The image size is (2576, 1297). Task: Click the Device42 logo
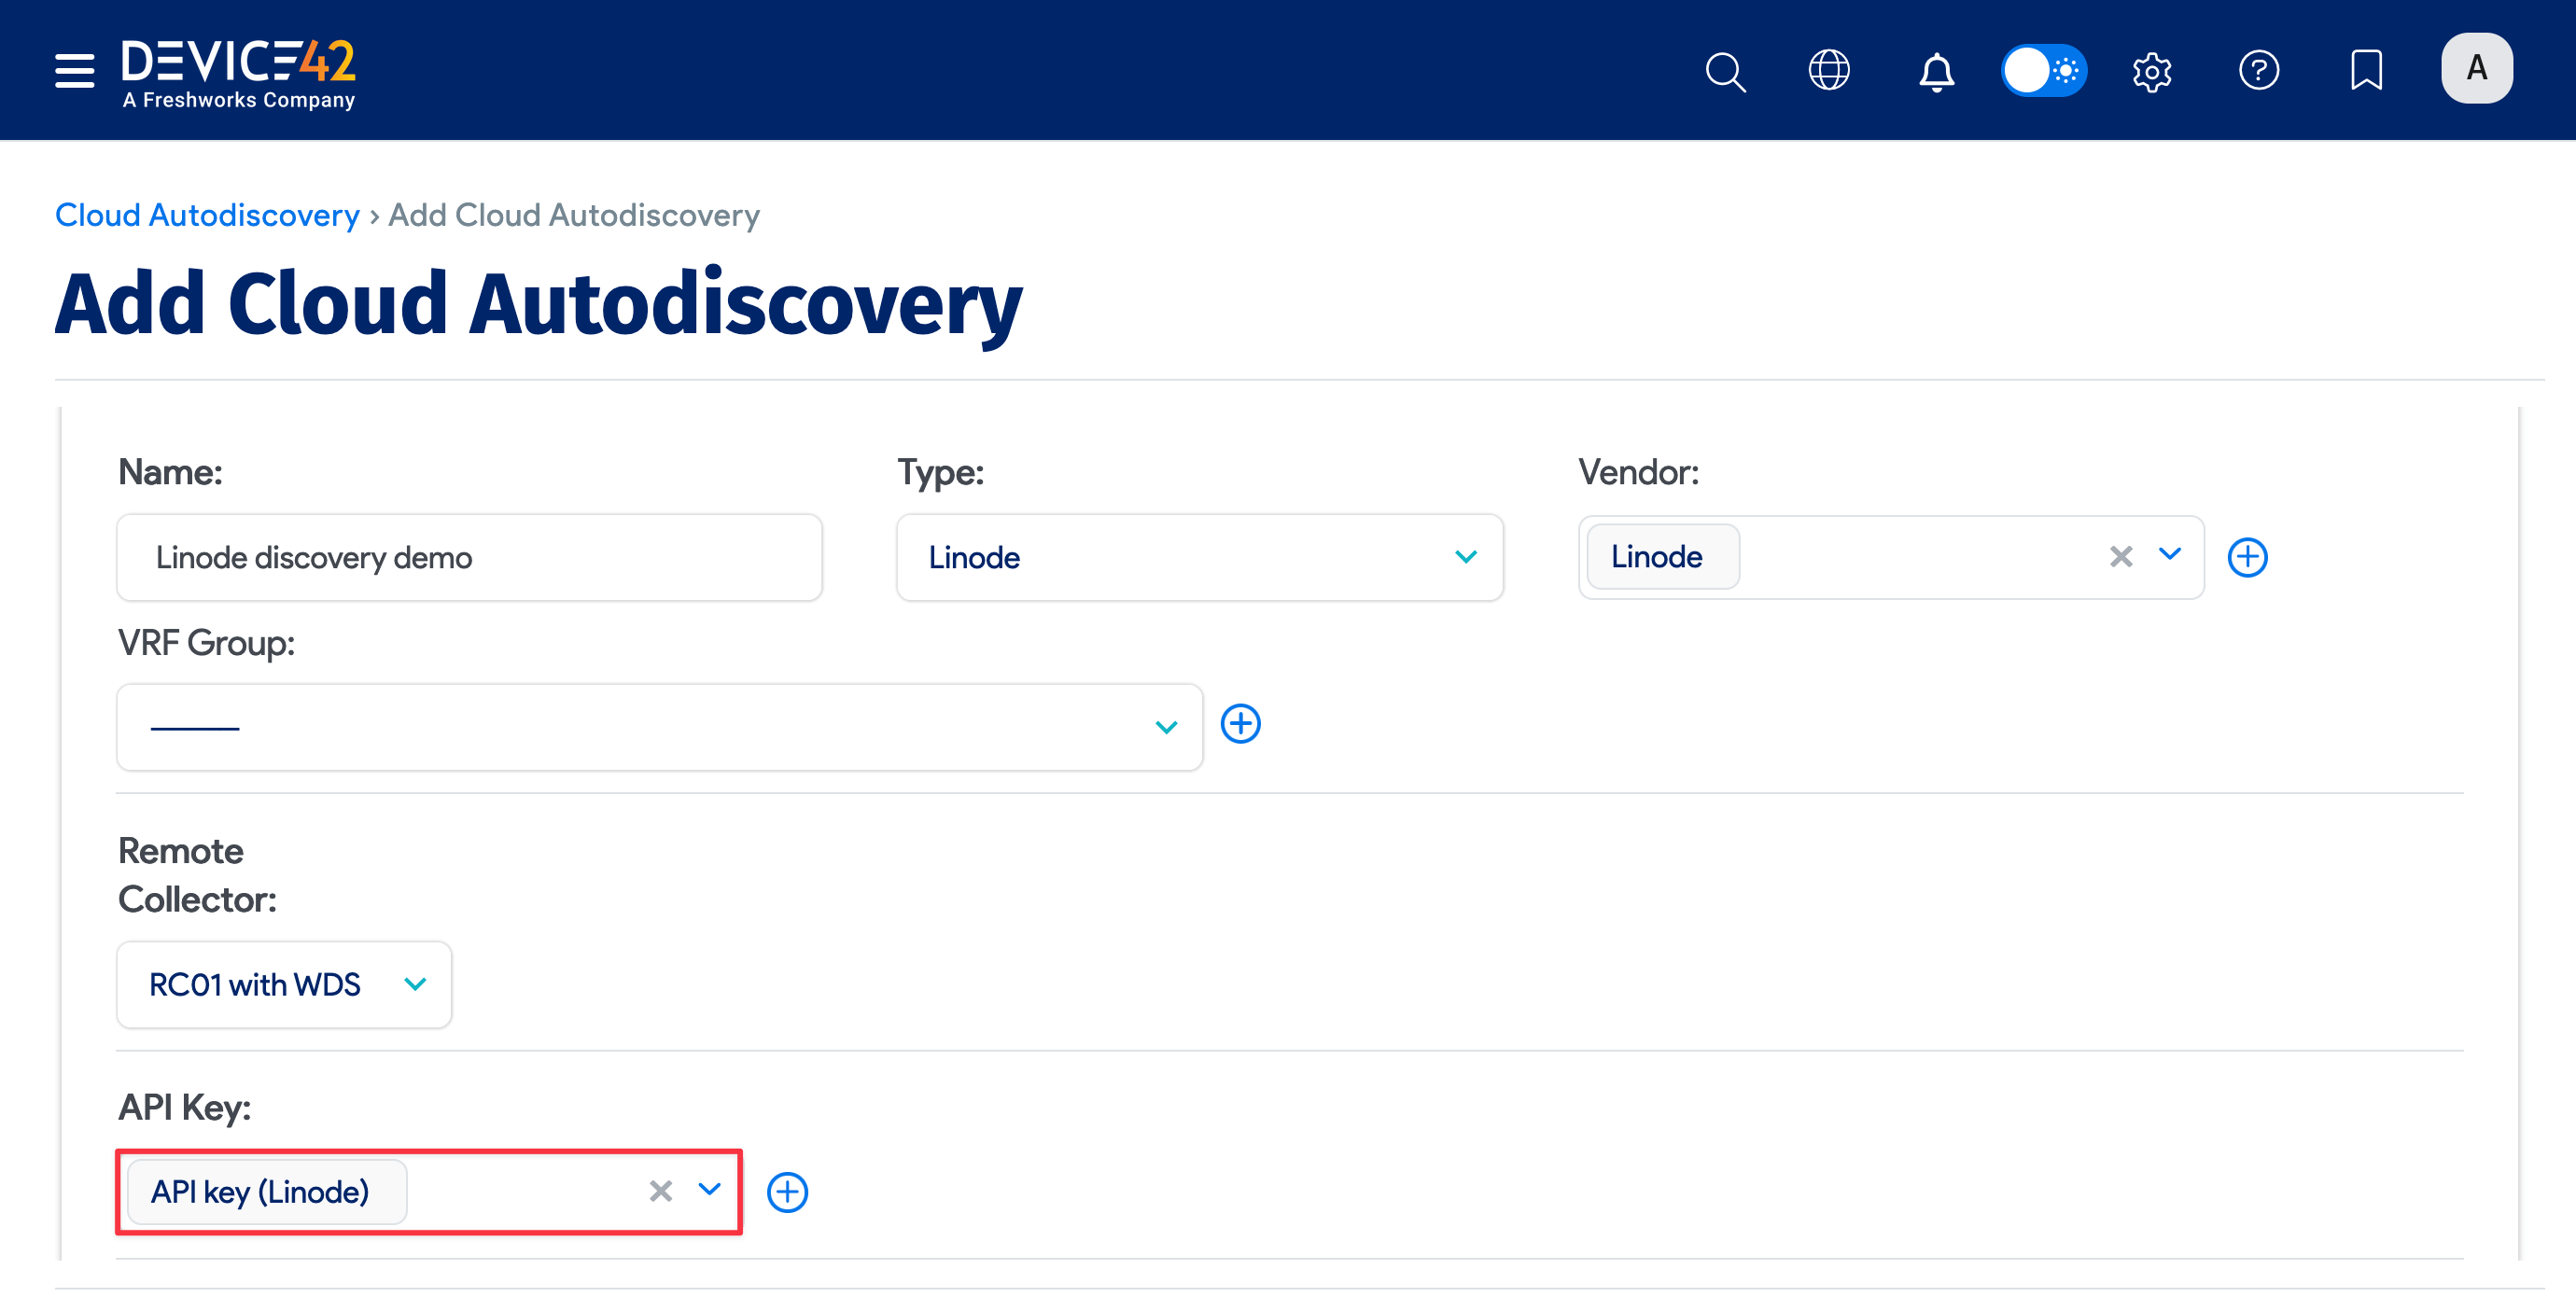[239, 70]
